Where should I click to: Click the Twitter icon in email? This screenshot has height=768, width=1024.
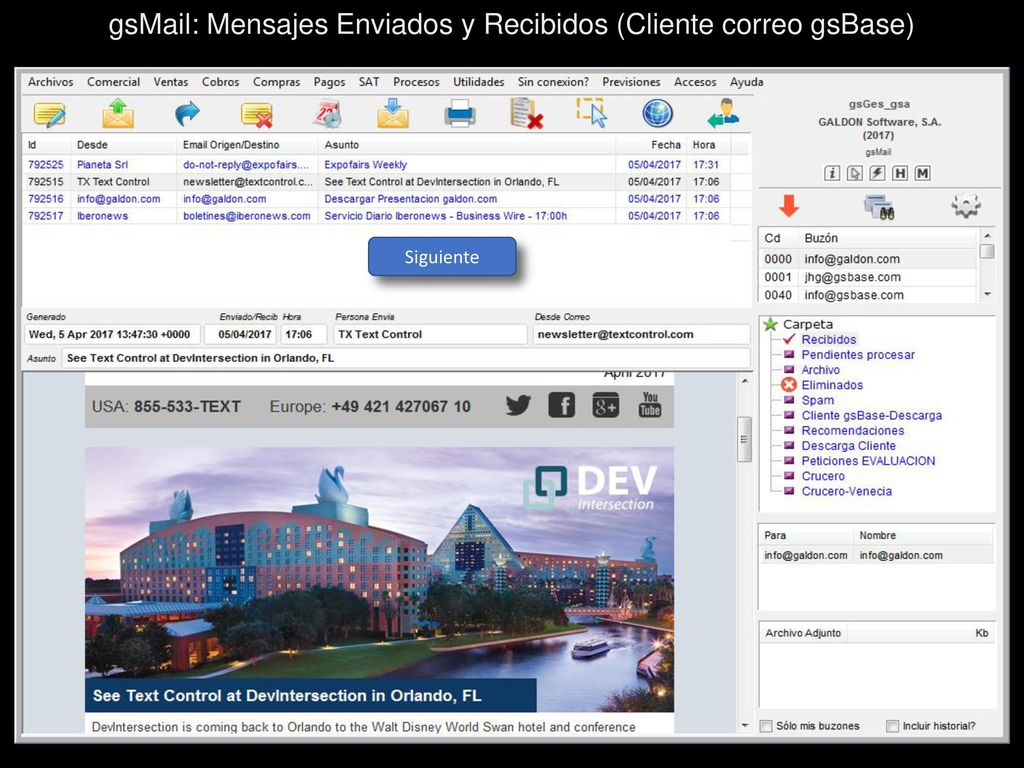tap(518, 406)
